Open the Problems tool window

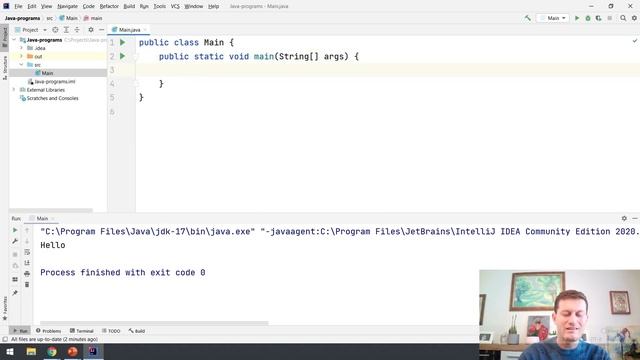49,331
